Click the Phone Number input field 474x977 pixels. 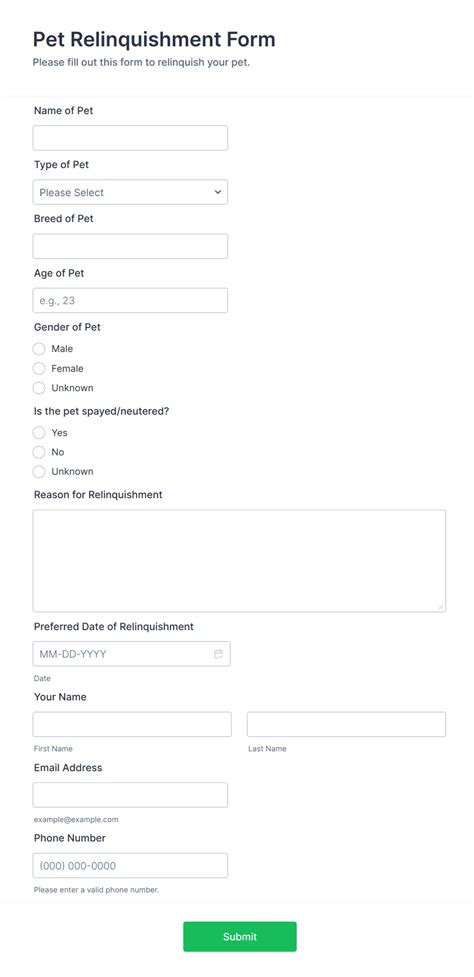(x=130, y=865)
